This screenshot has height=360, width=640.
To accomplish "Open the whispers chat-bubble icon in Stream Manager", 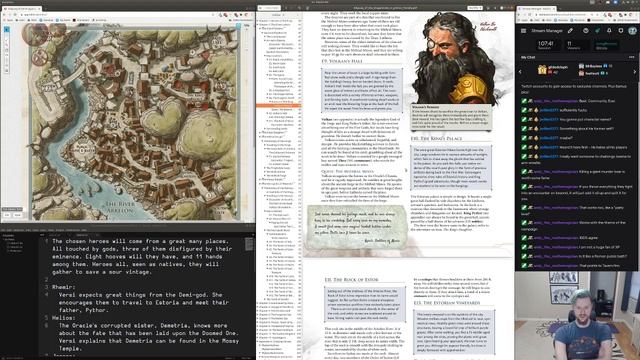I will [621, 31].
